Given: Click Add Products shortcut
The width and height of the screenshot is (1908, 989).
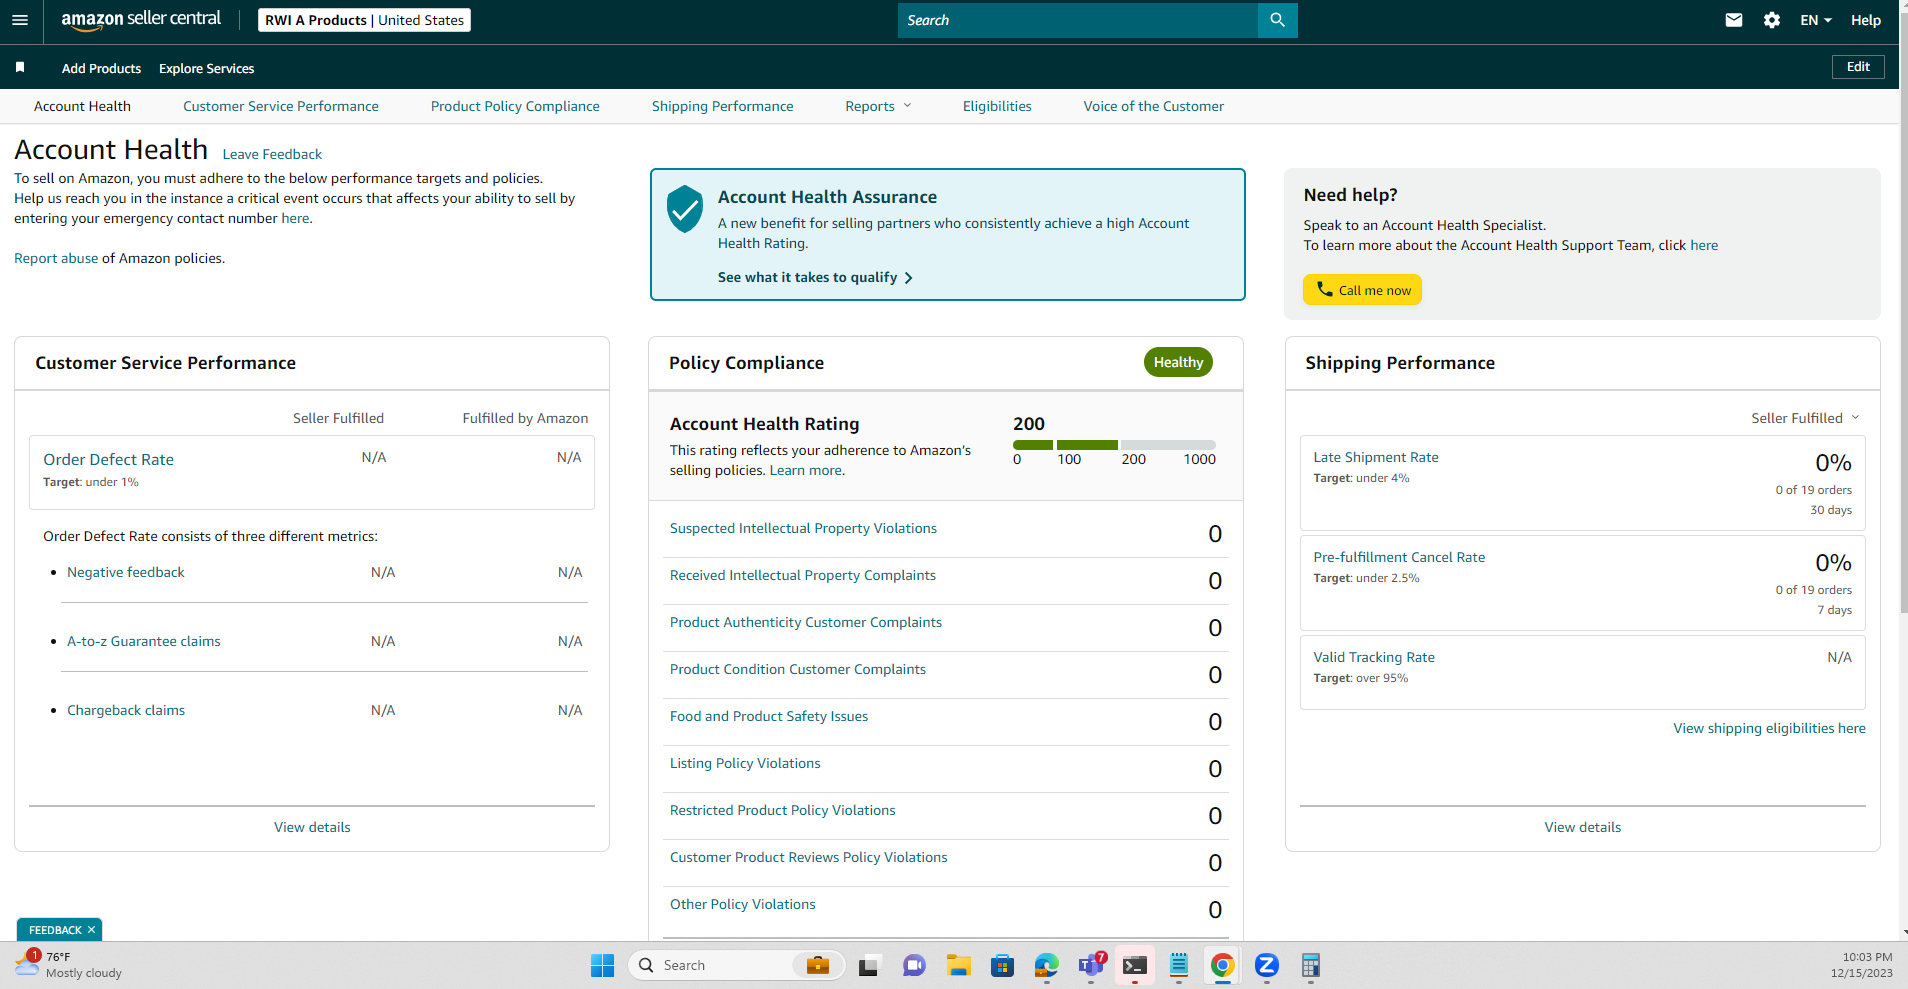Looking at the screenshot, I should (x=101, y=68).
